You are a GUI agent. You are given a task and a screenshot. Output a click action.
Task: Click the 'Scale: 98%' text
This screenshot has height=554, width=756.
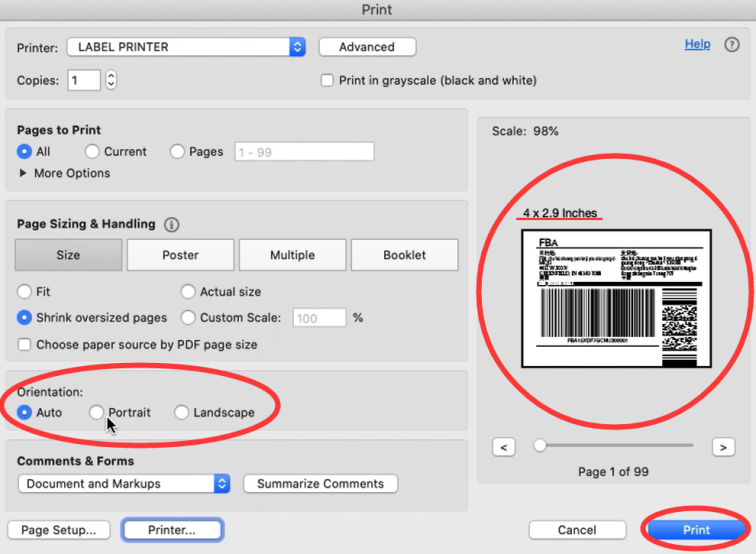point(525,131)
